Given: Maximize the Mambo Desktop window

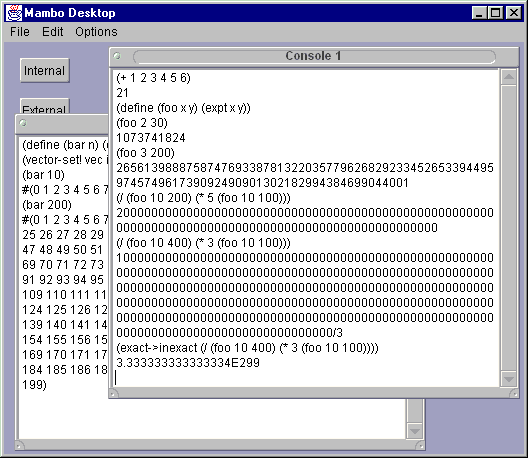Looking at the screenshot, I should click(496, 13).
